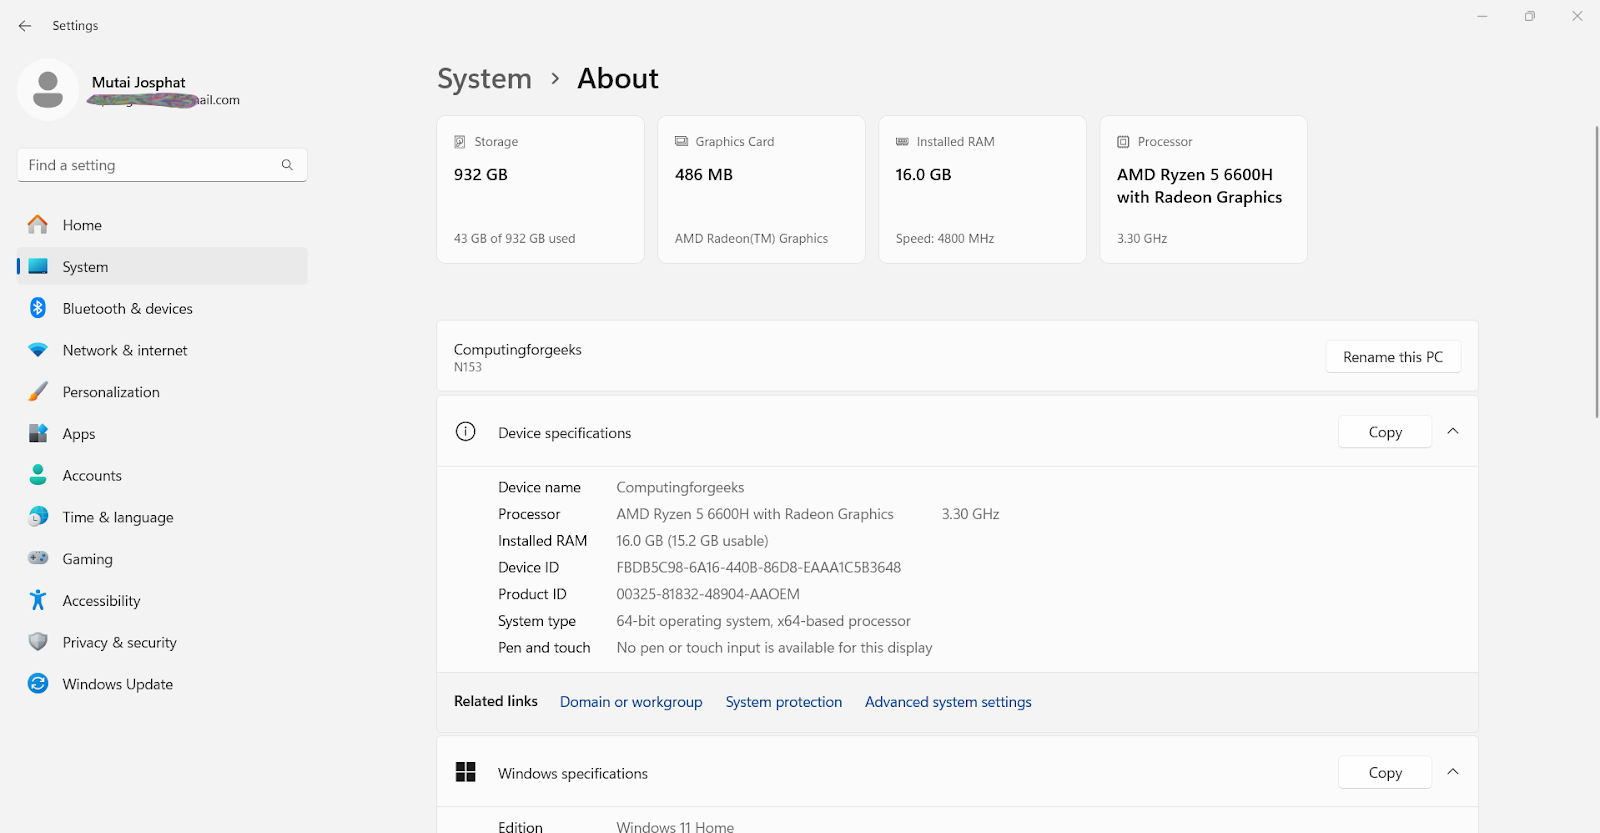Click the Accounts person icon
Image resolution: width=1600 pixels, height=833 pixels.
click(x=38, y=475)
